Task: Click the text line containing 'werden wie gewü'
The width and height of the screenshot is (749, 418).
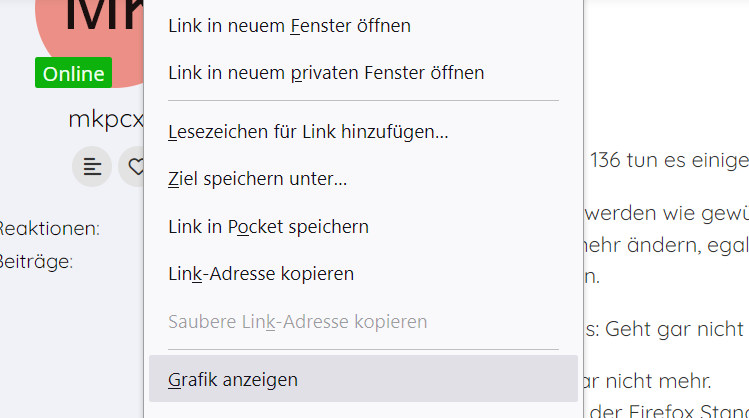Action: 664,214
